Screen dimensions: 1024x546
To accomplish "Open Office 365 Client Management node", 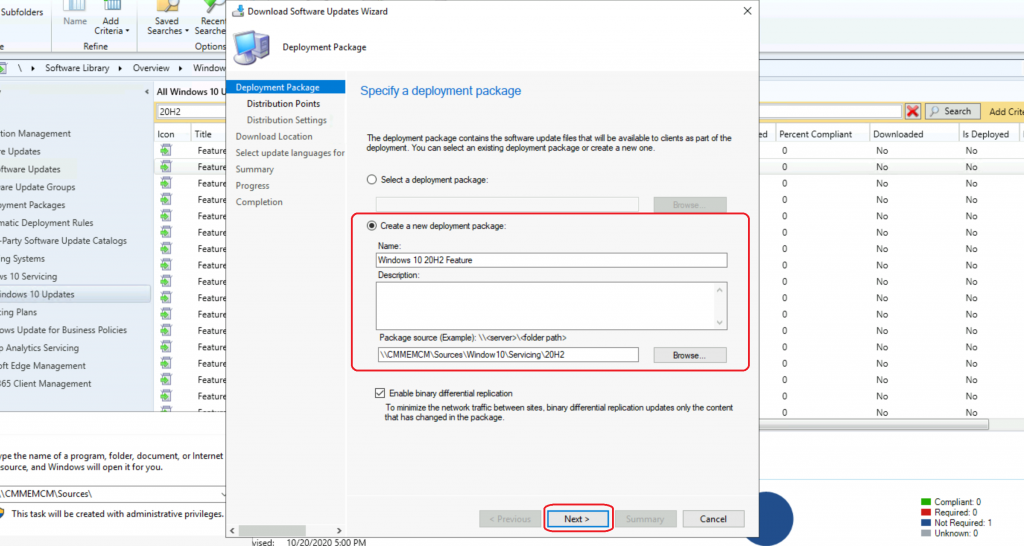I will click(x=46, y=383).
